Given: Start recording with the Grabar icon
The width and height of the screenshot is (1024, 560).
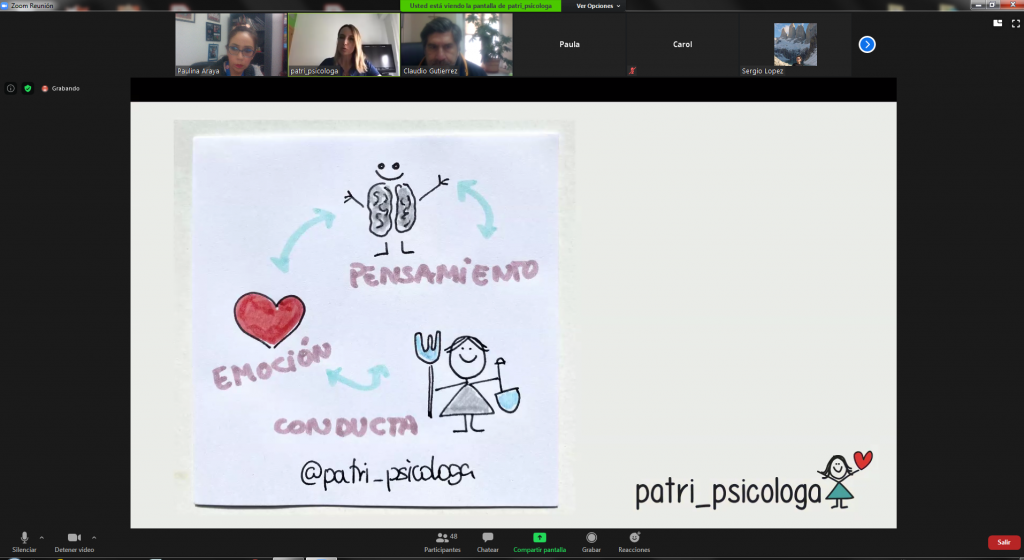Looking at the screenshot, I should [x=591, y=541].
